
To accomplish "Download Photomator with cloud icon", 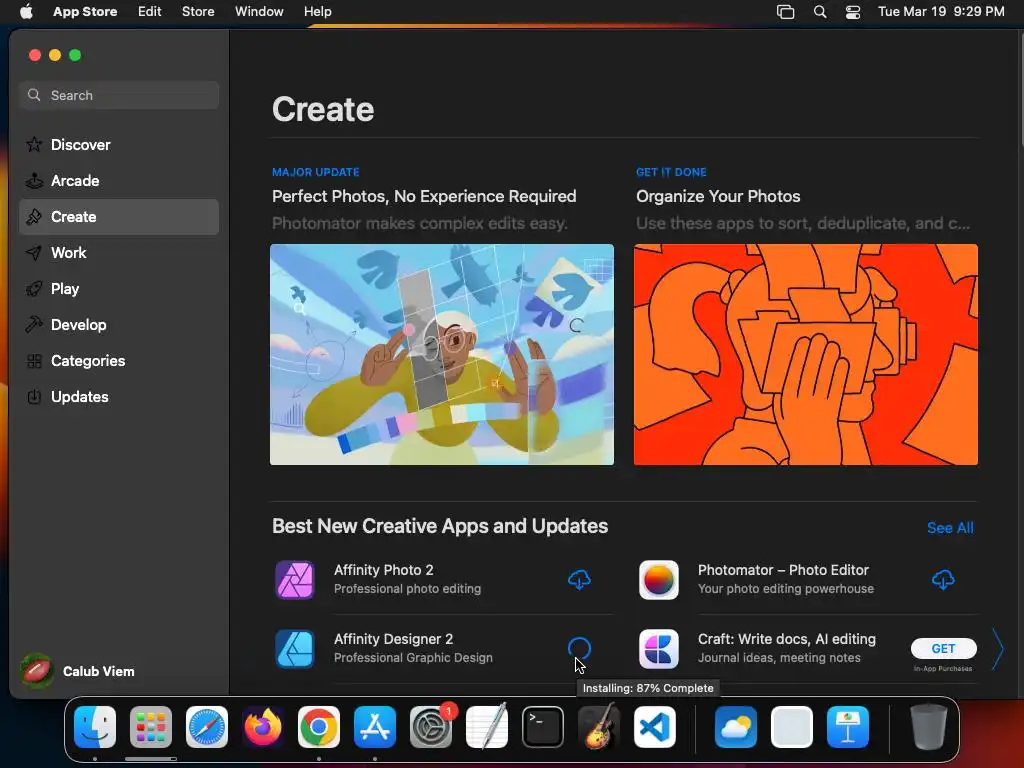I will click(x=943, y=579).
